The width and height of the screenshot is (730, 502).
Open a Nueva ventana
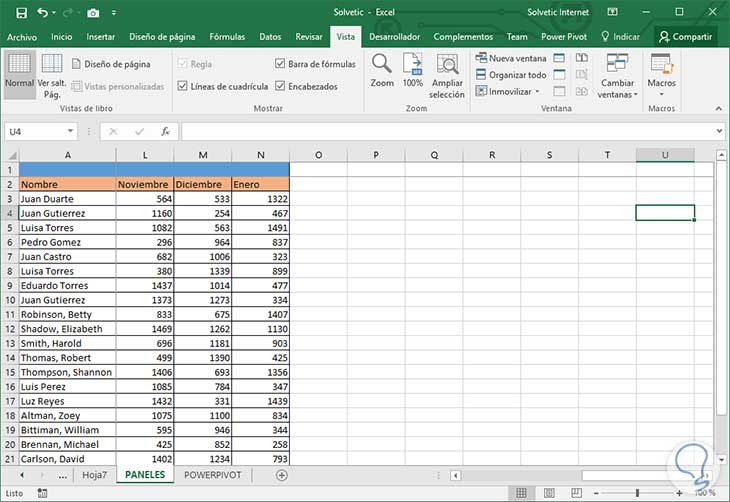click(511, 58)
